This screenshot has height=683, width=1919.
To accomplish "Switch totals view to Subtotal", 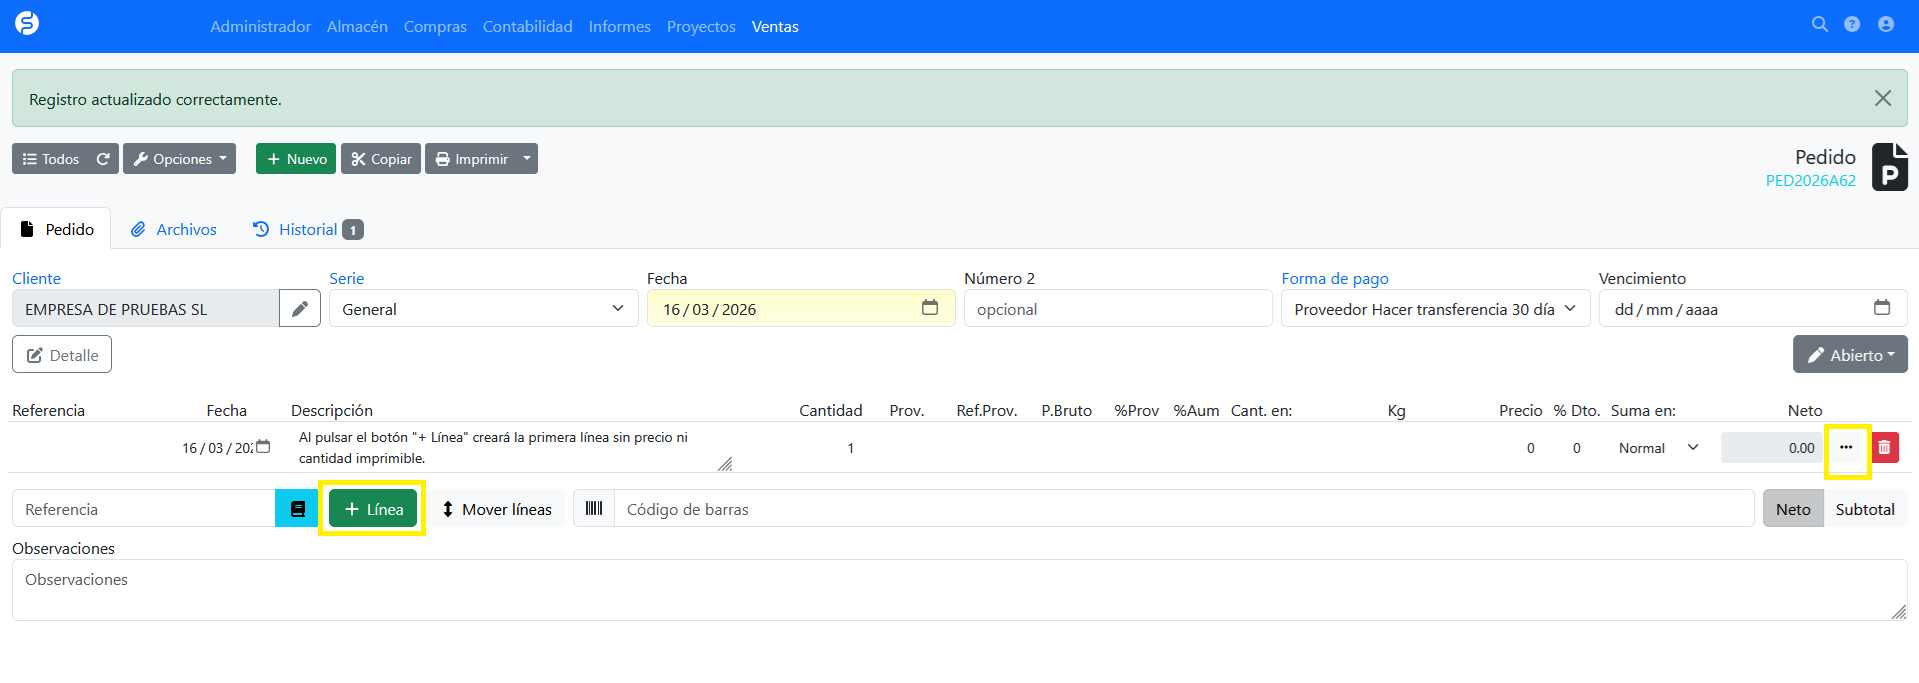I will pyautogui.click(x=1864, y=509).
